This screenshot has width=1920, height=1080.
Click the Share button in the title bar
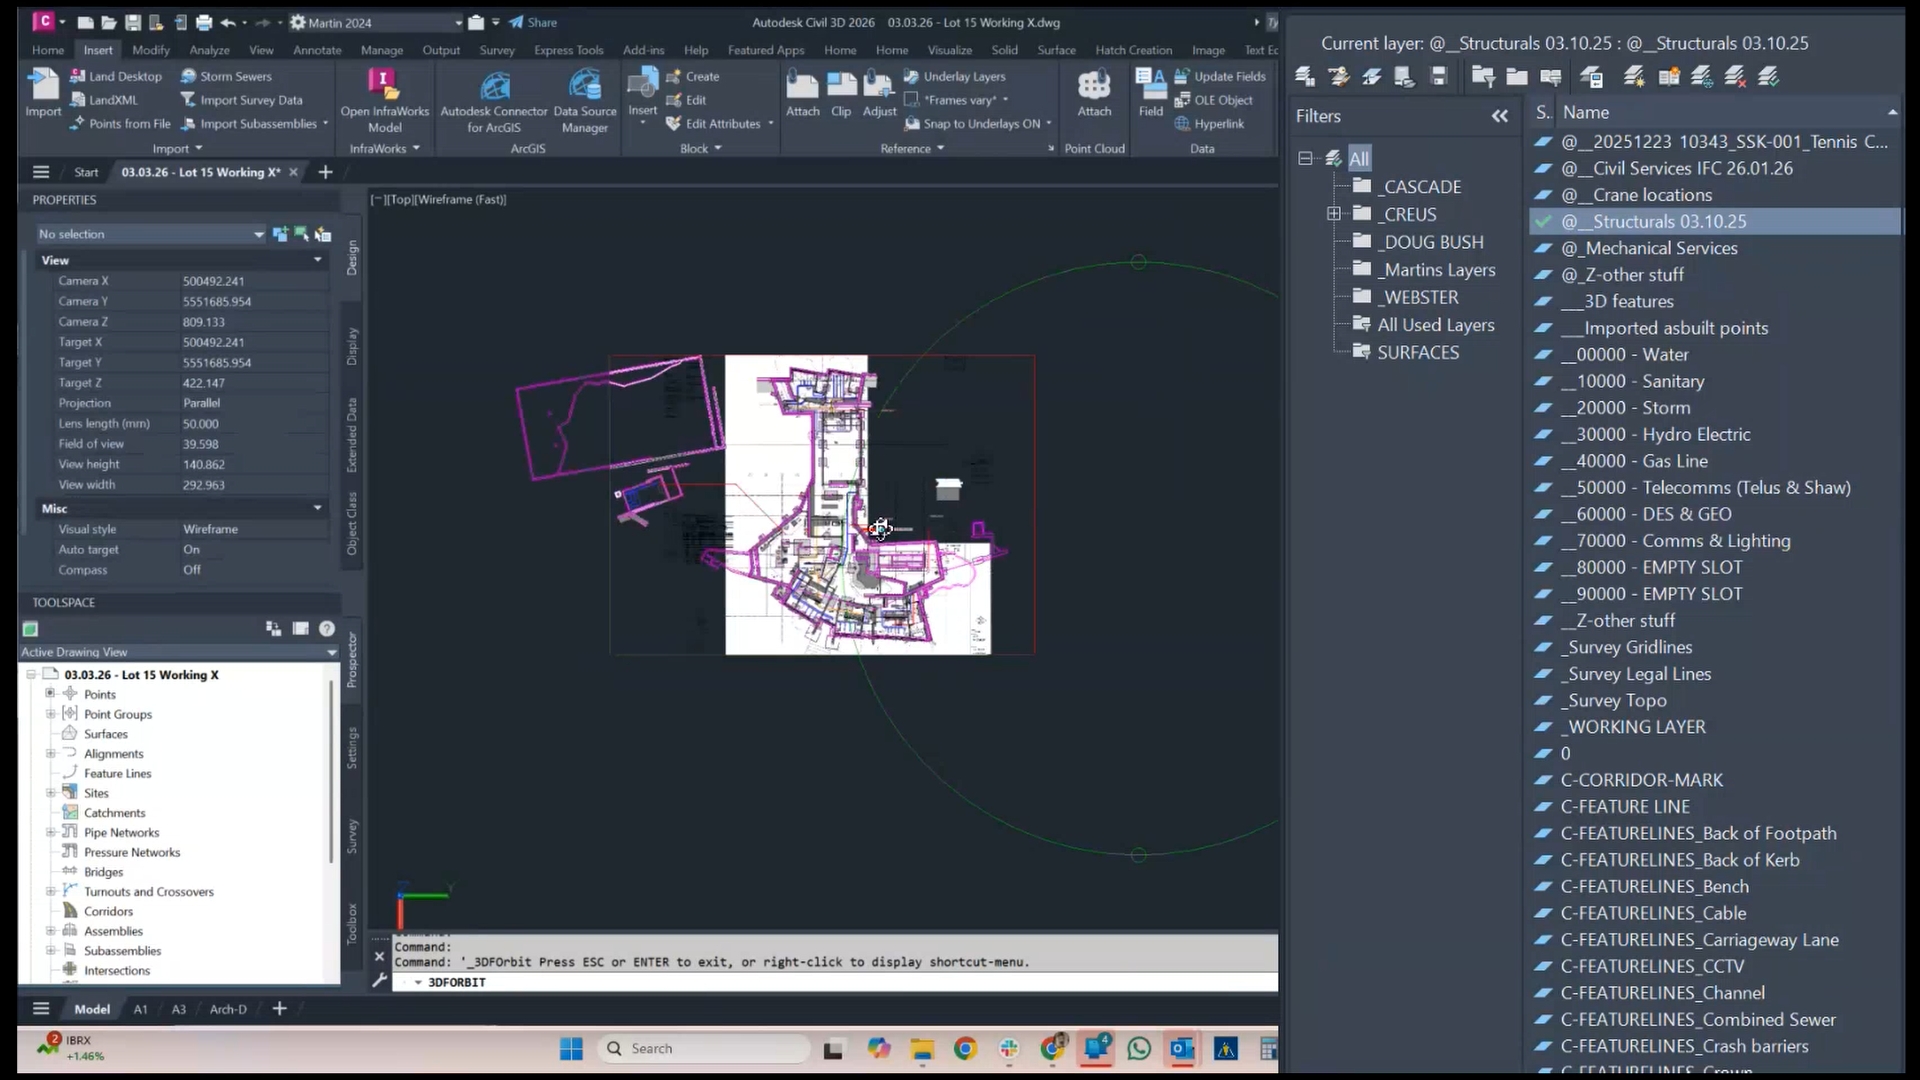tap(533, 22)
